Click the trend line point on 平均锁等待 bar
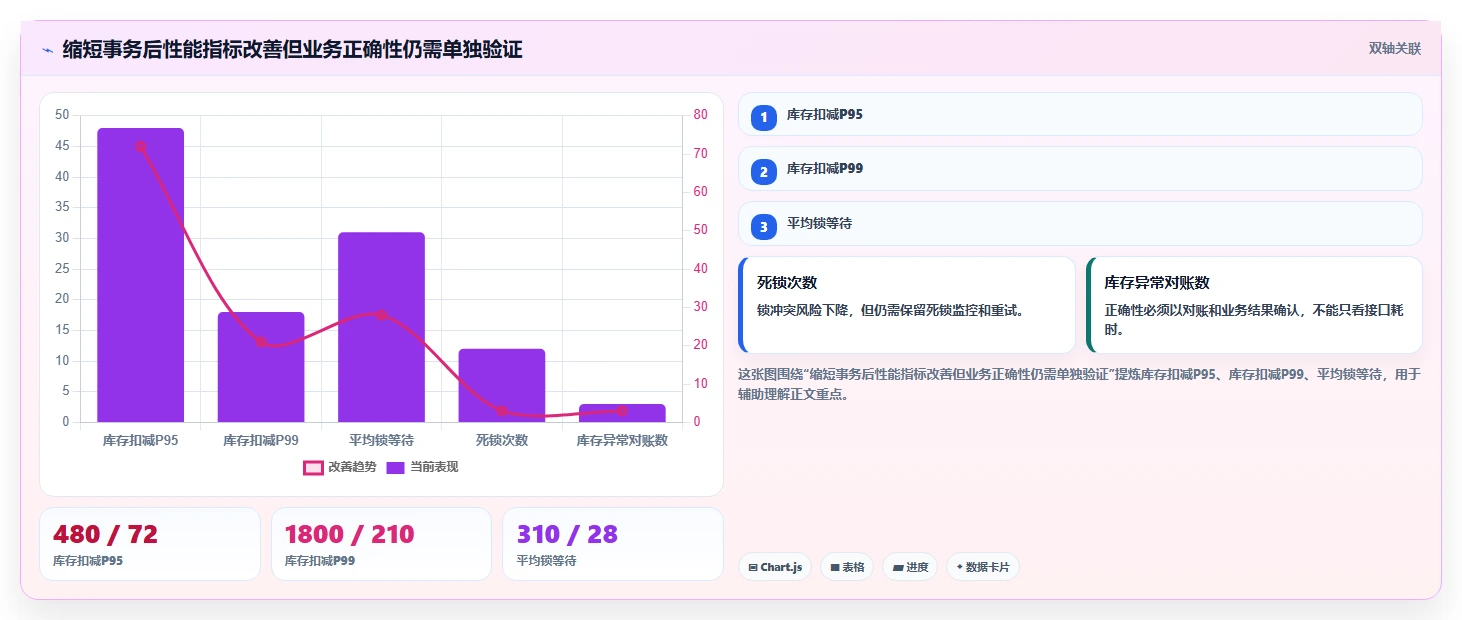The width and height of the screenshot is (1462, 620). 381,315
